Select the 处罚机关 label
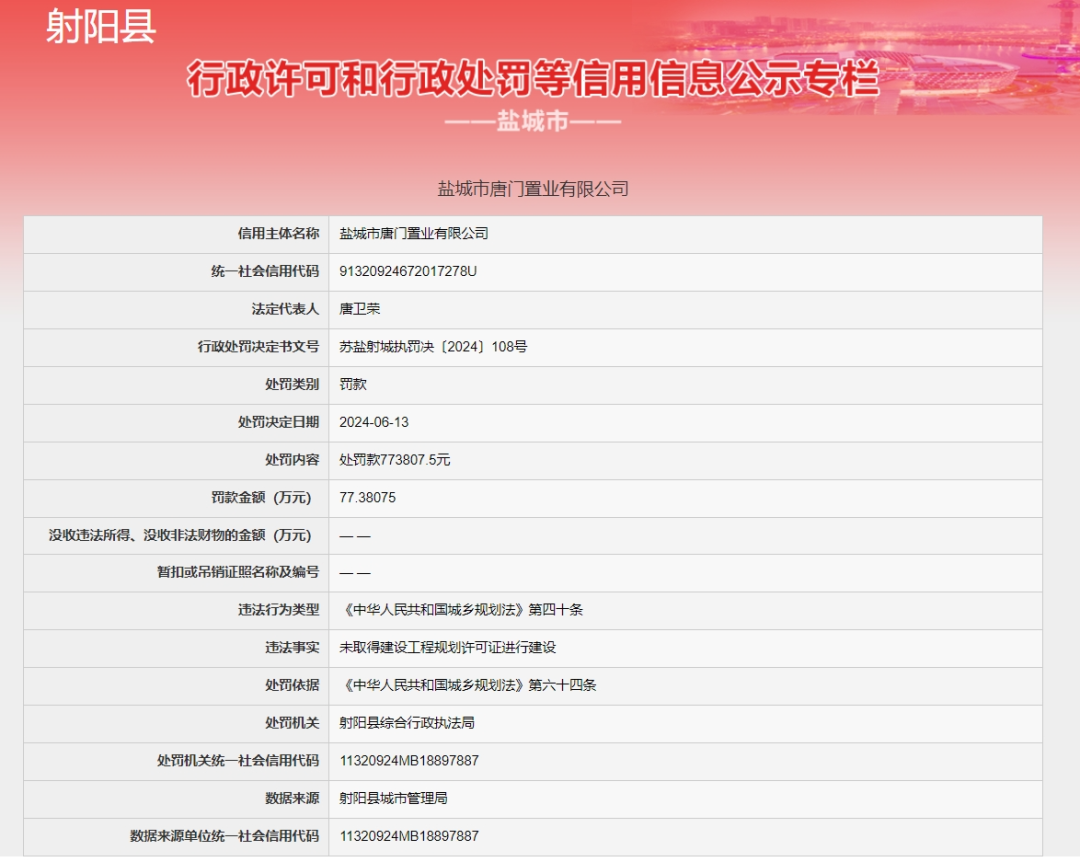The width and height of the screenshot is (1080, 862). (x=292, y=723)
